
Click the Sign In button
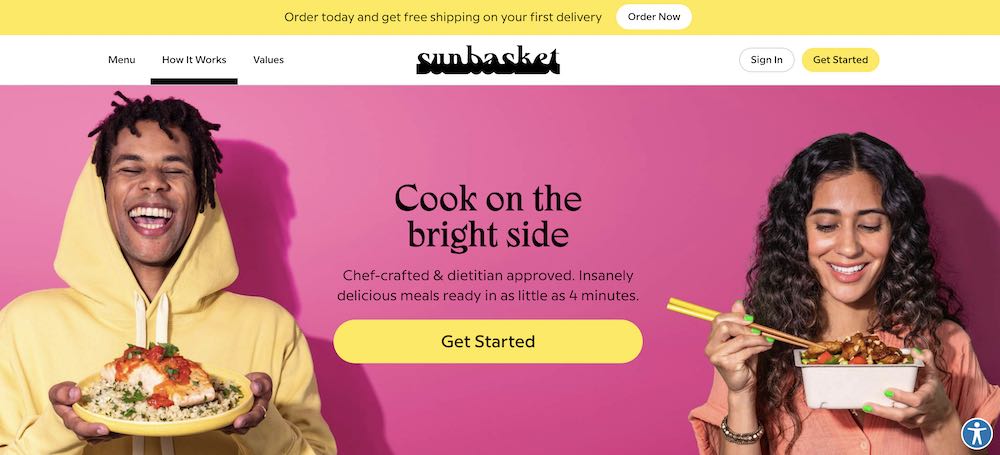pos(767,60)
